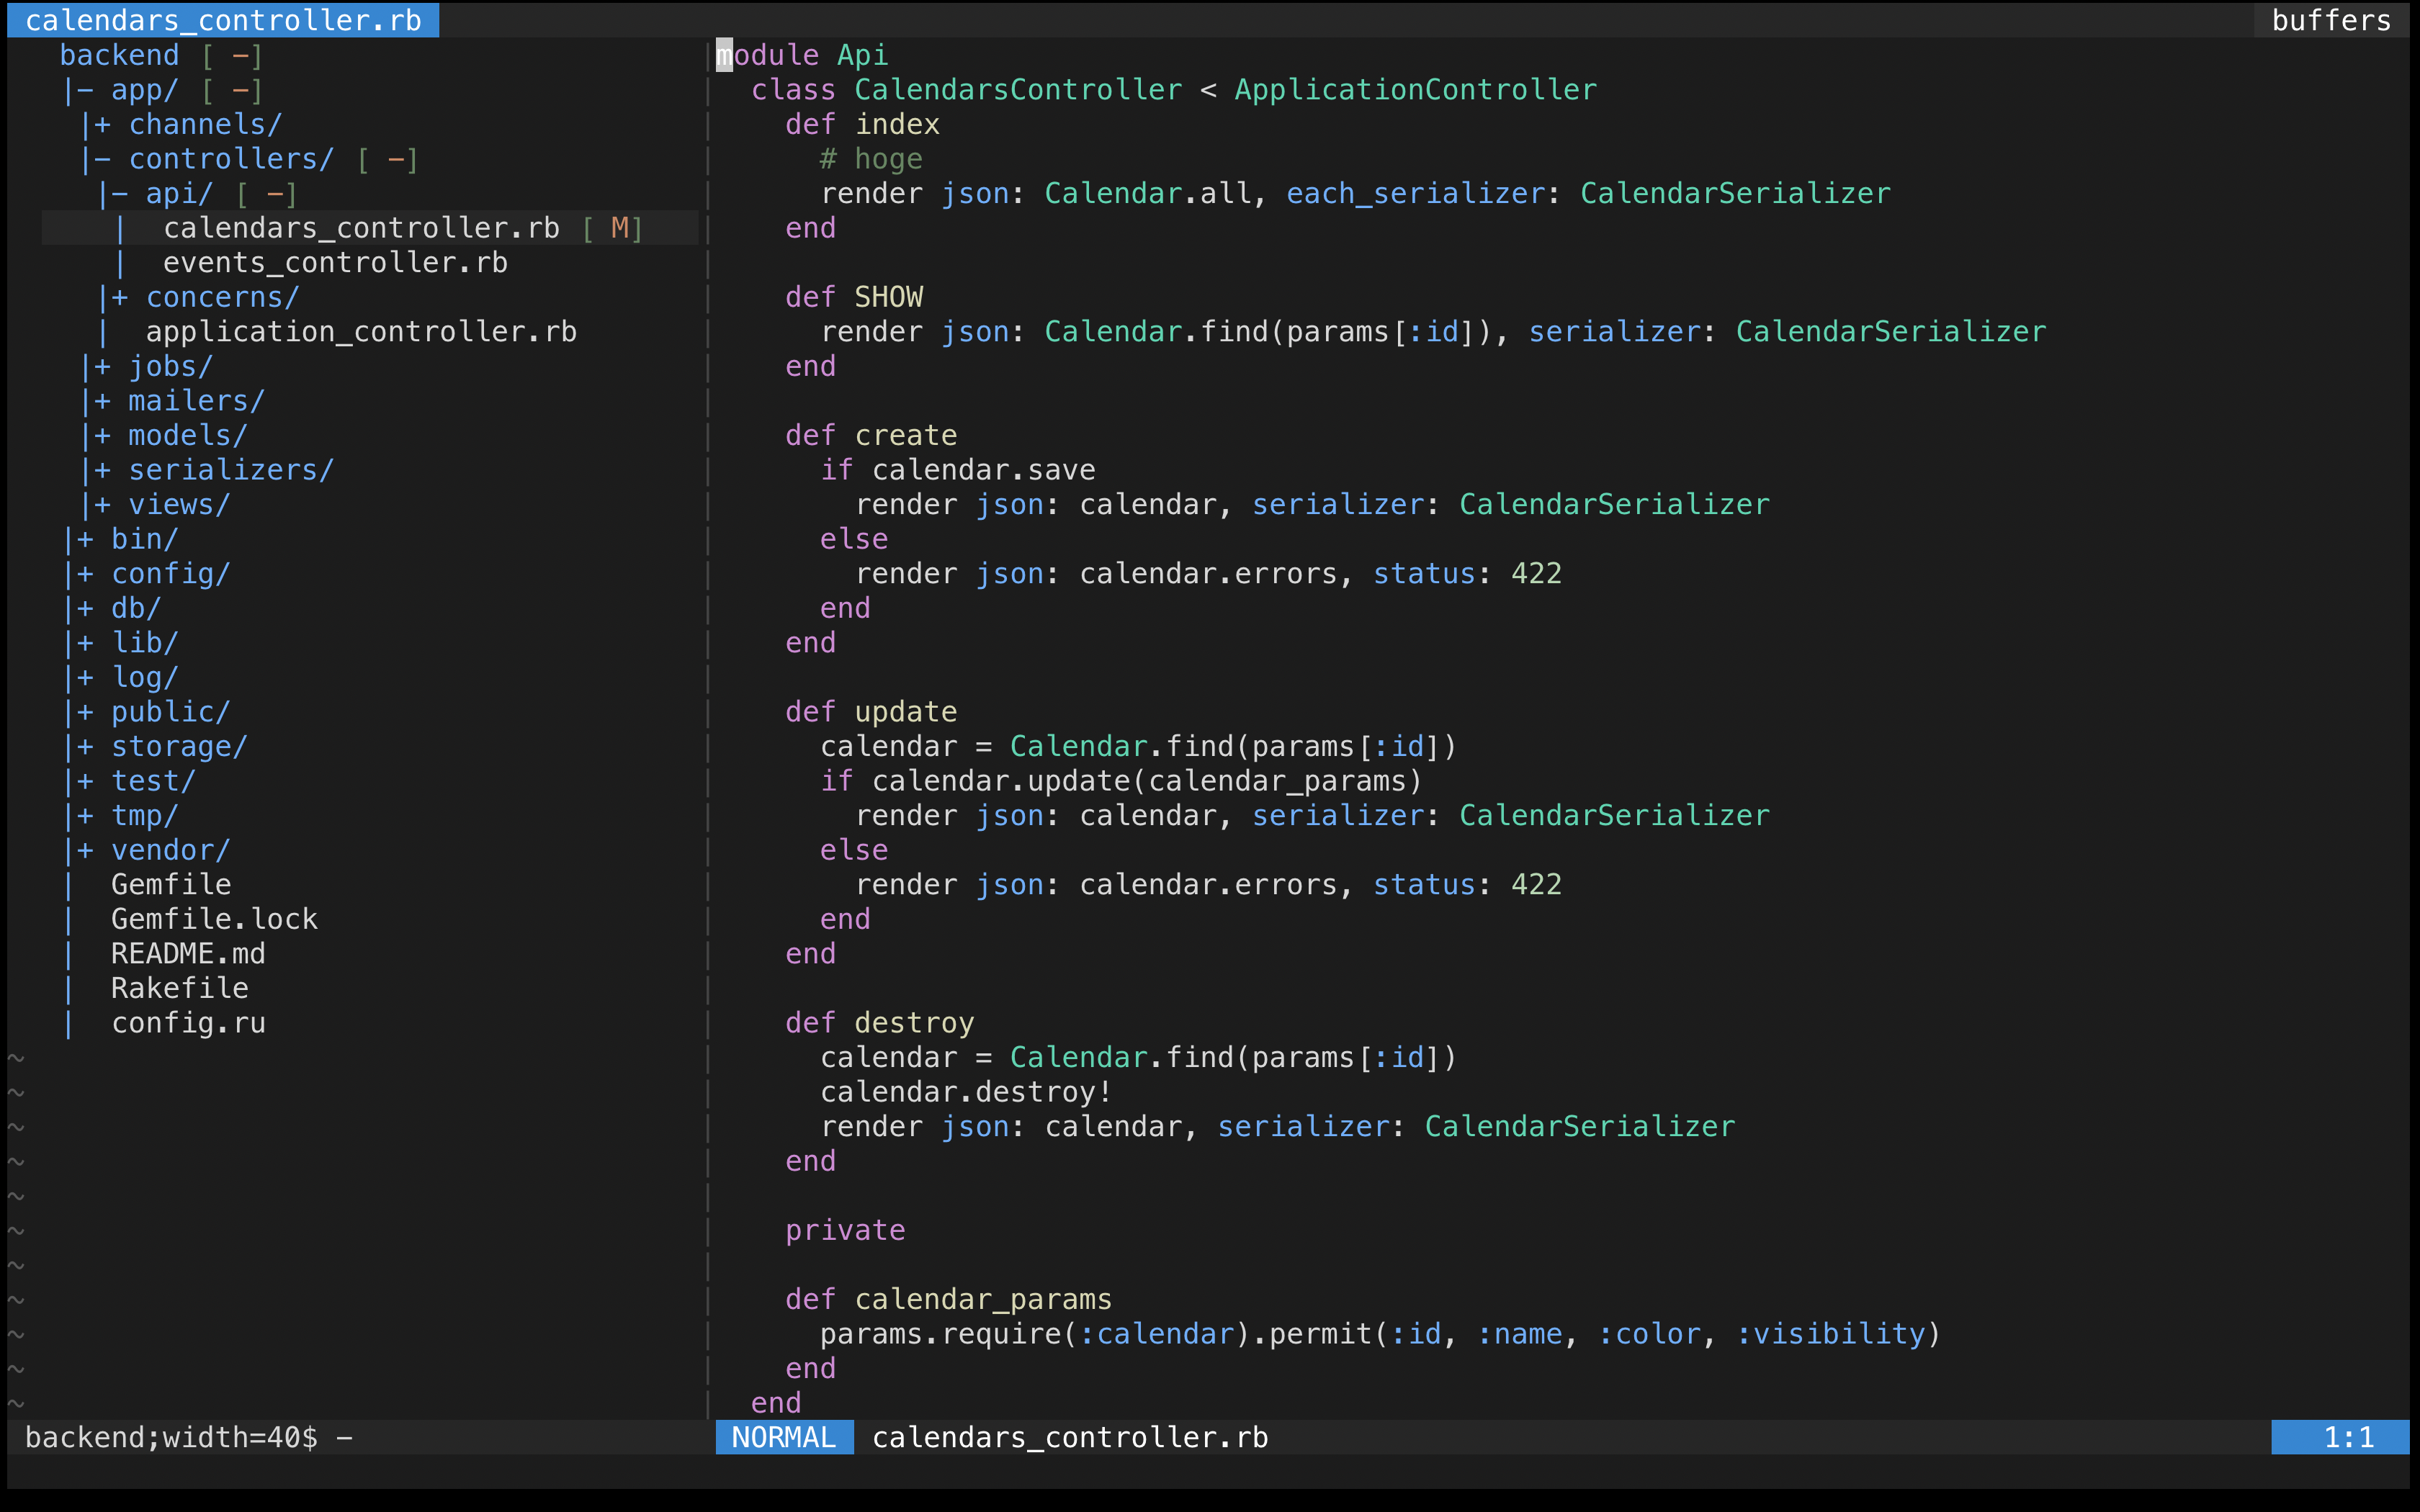Open the buffers list at top right
The height and width of the screenshot is (1512, 2420).
[x=2332, y=20]
